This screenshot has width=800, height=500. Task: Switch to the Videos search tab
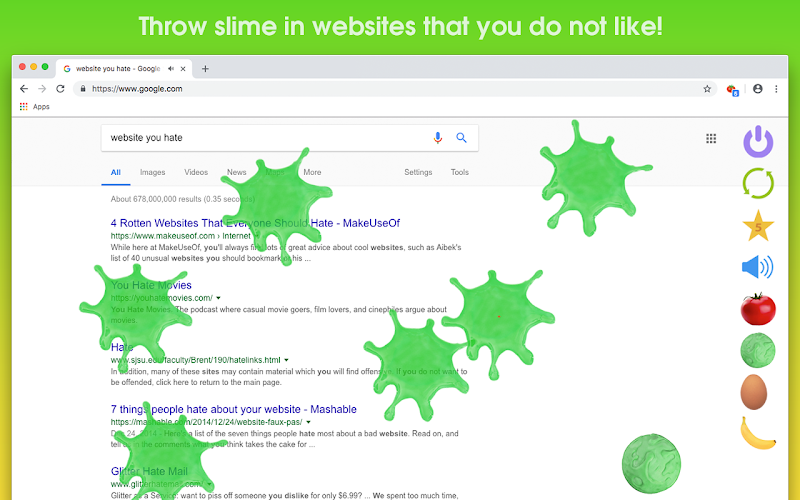196,172
